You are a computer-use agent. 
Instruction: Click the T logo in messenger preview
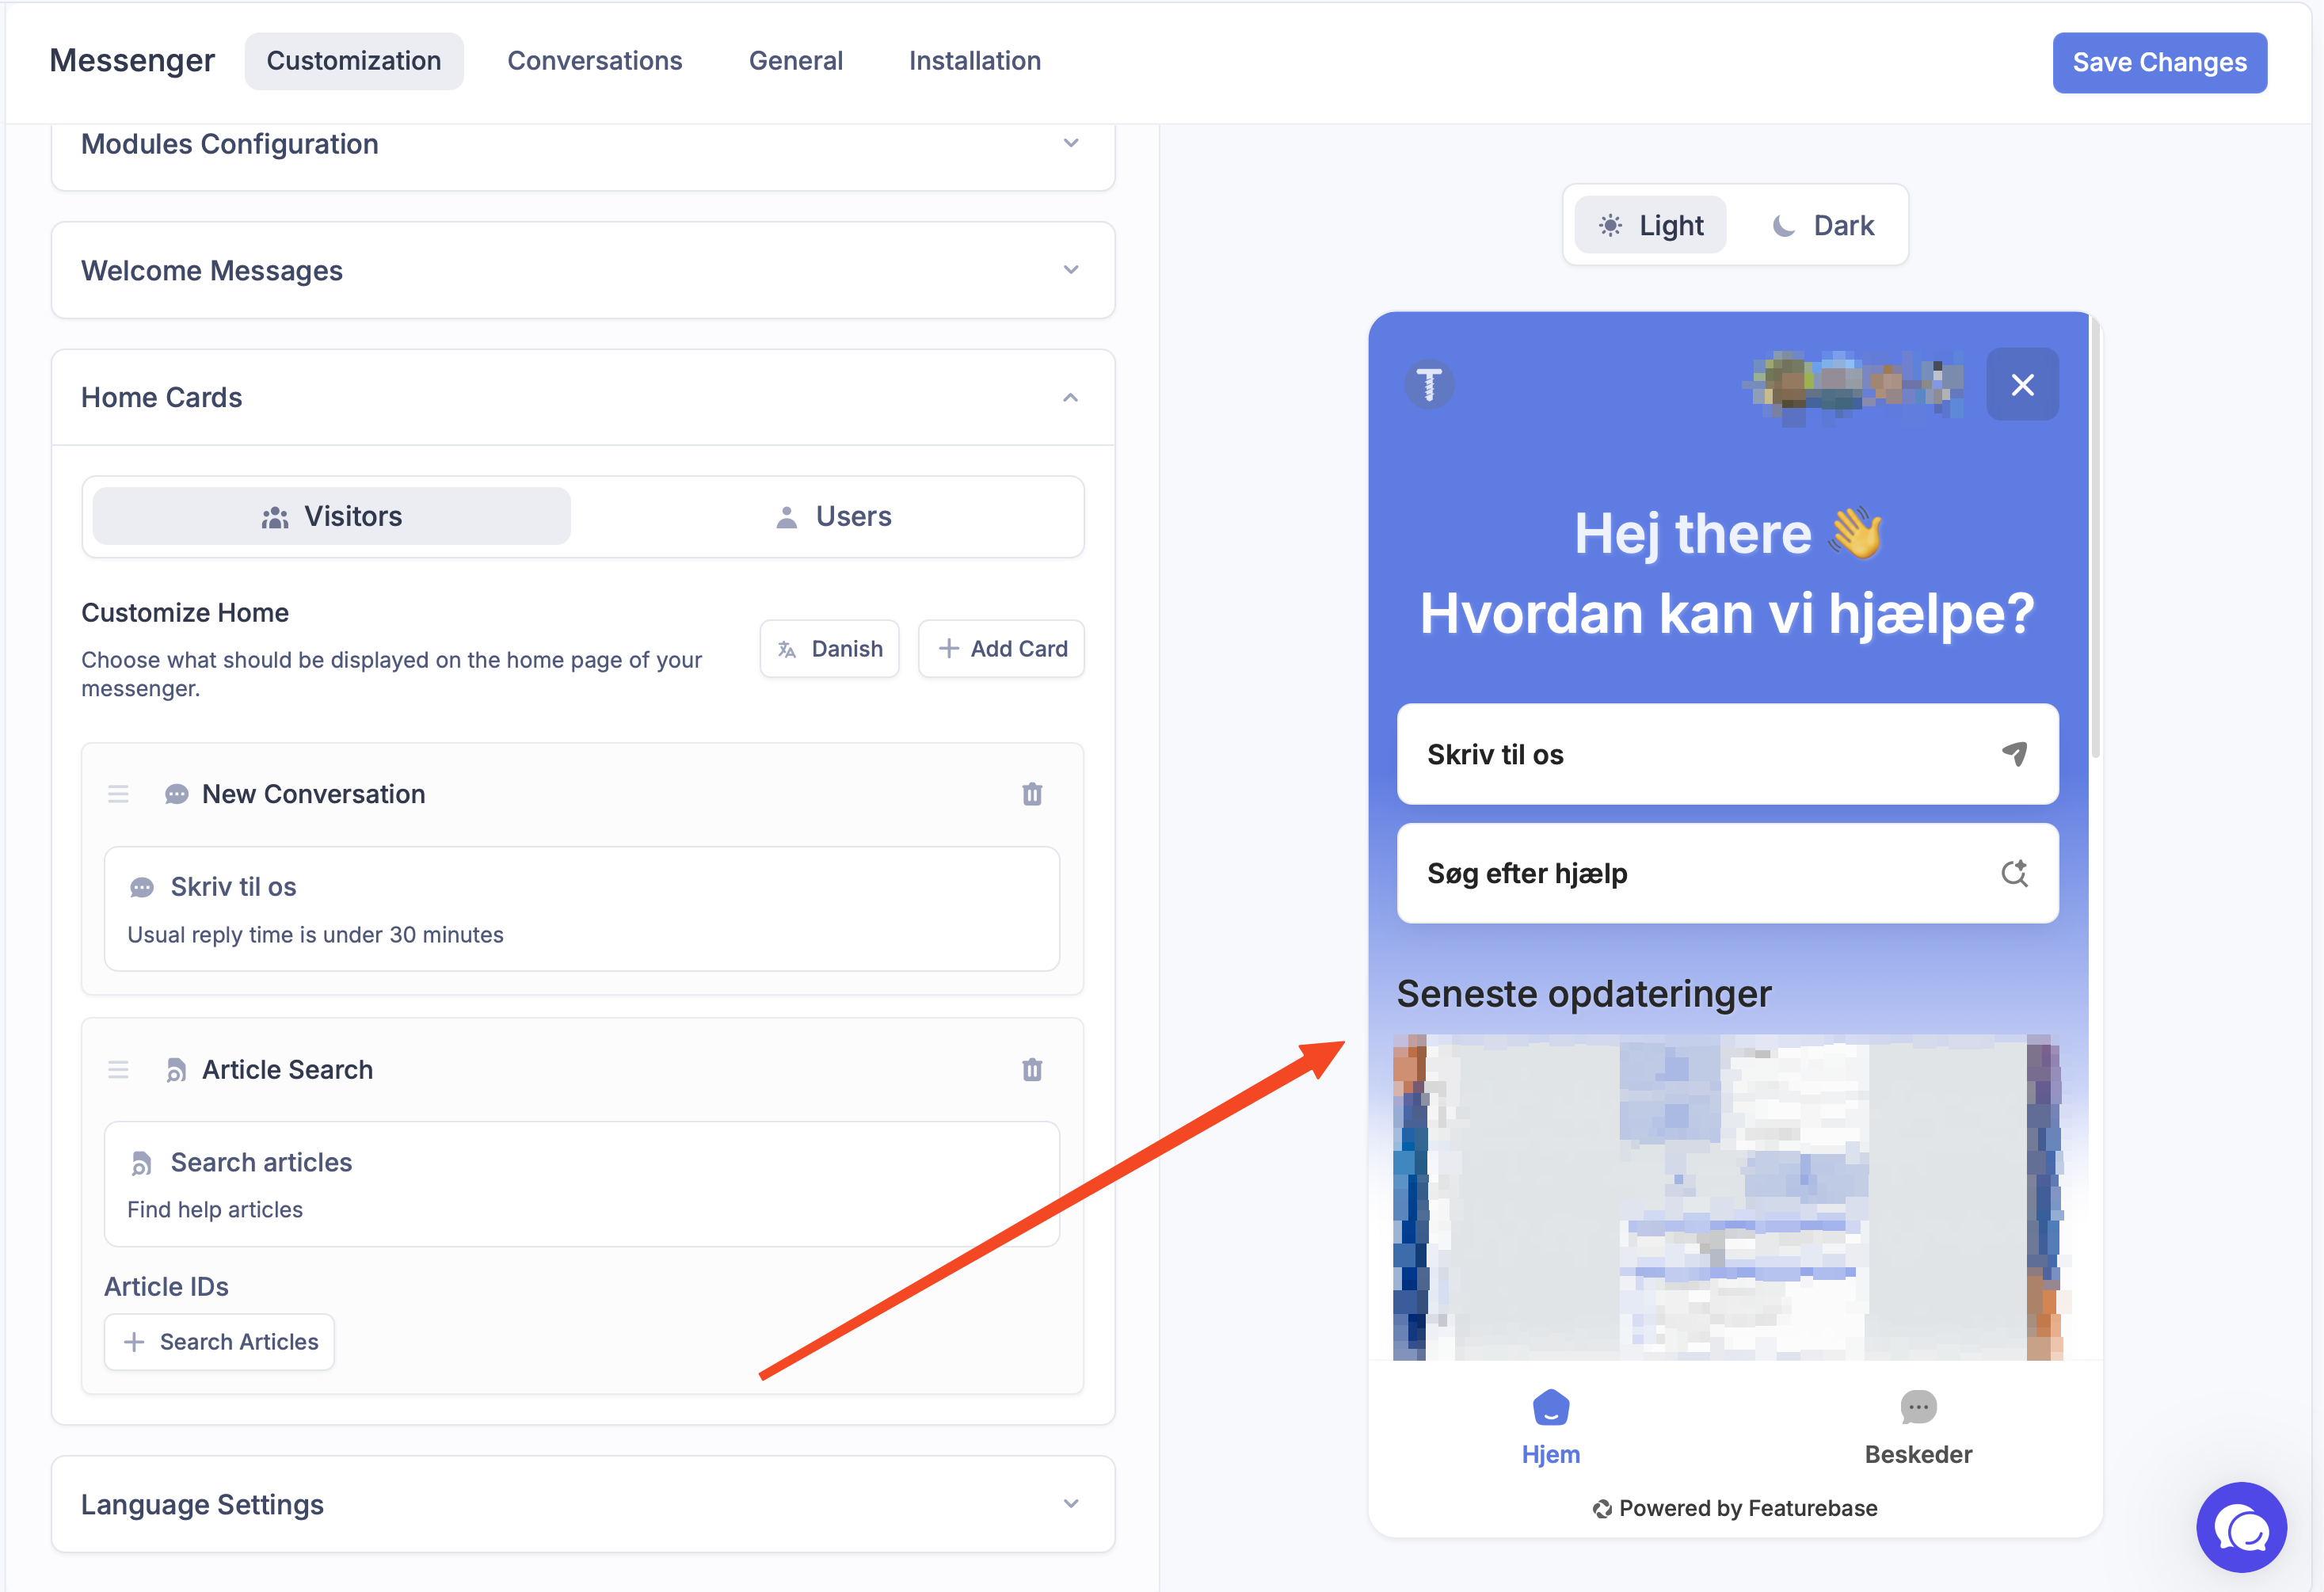click(1429, 384)
